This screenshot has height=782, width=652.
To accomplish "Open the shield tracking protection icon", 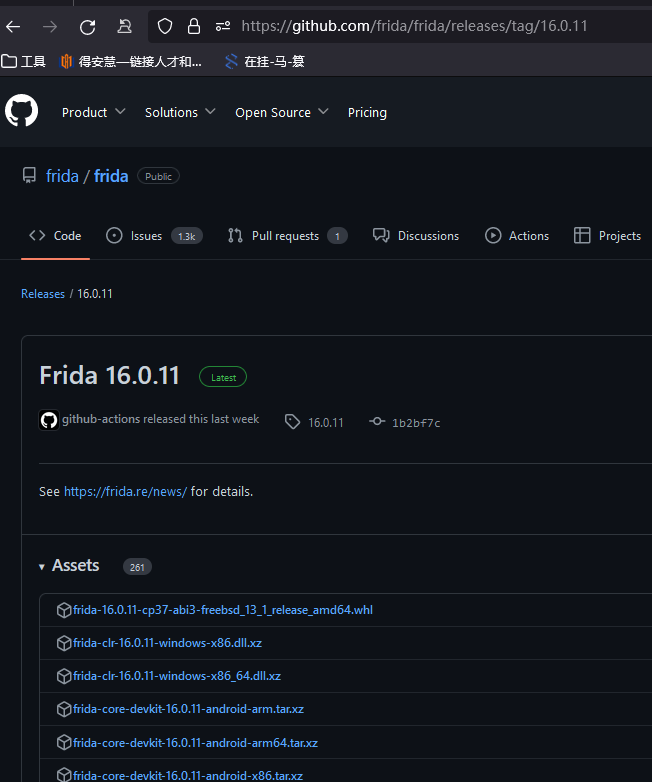I will tap(165, 26).
